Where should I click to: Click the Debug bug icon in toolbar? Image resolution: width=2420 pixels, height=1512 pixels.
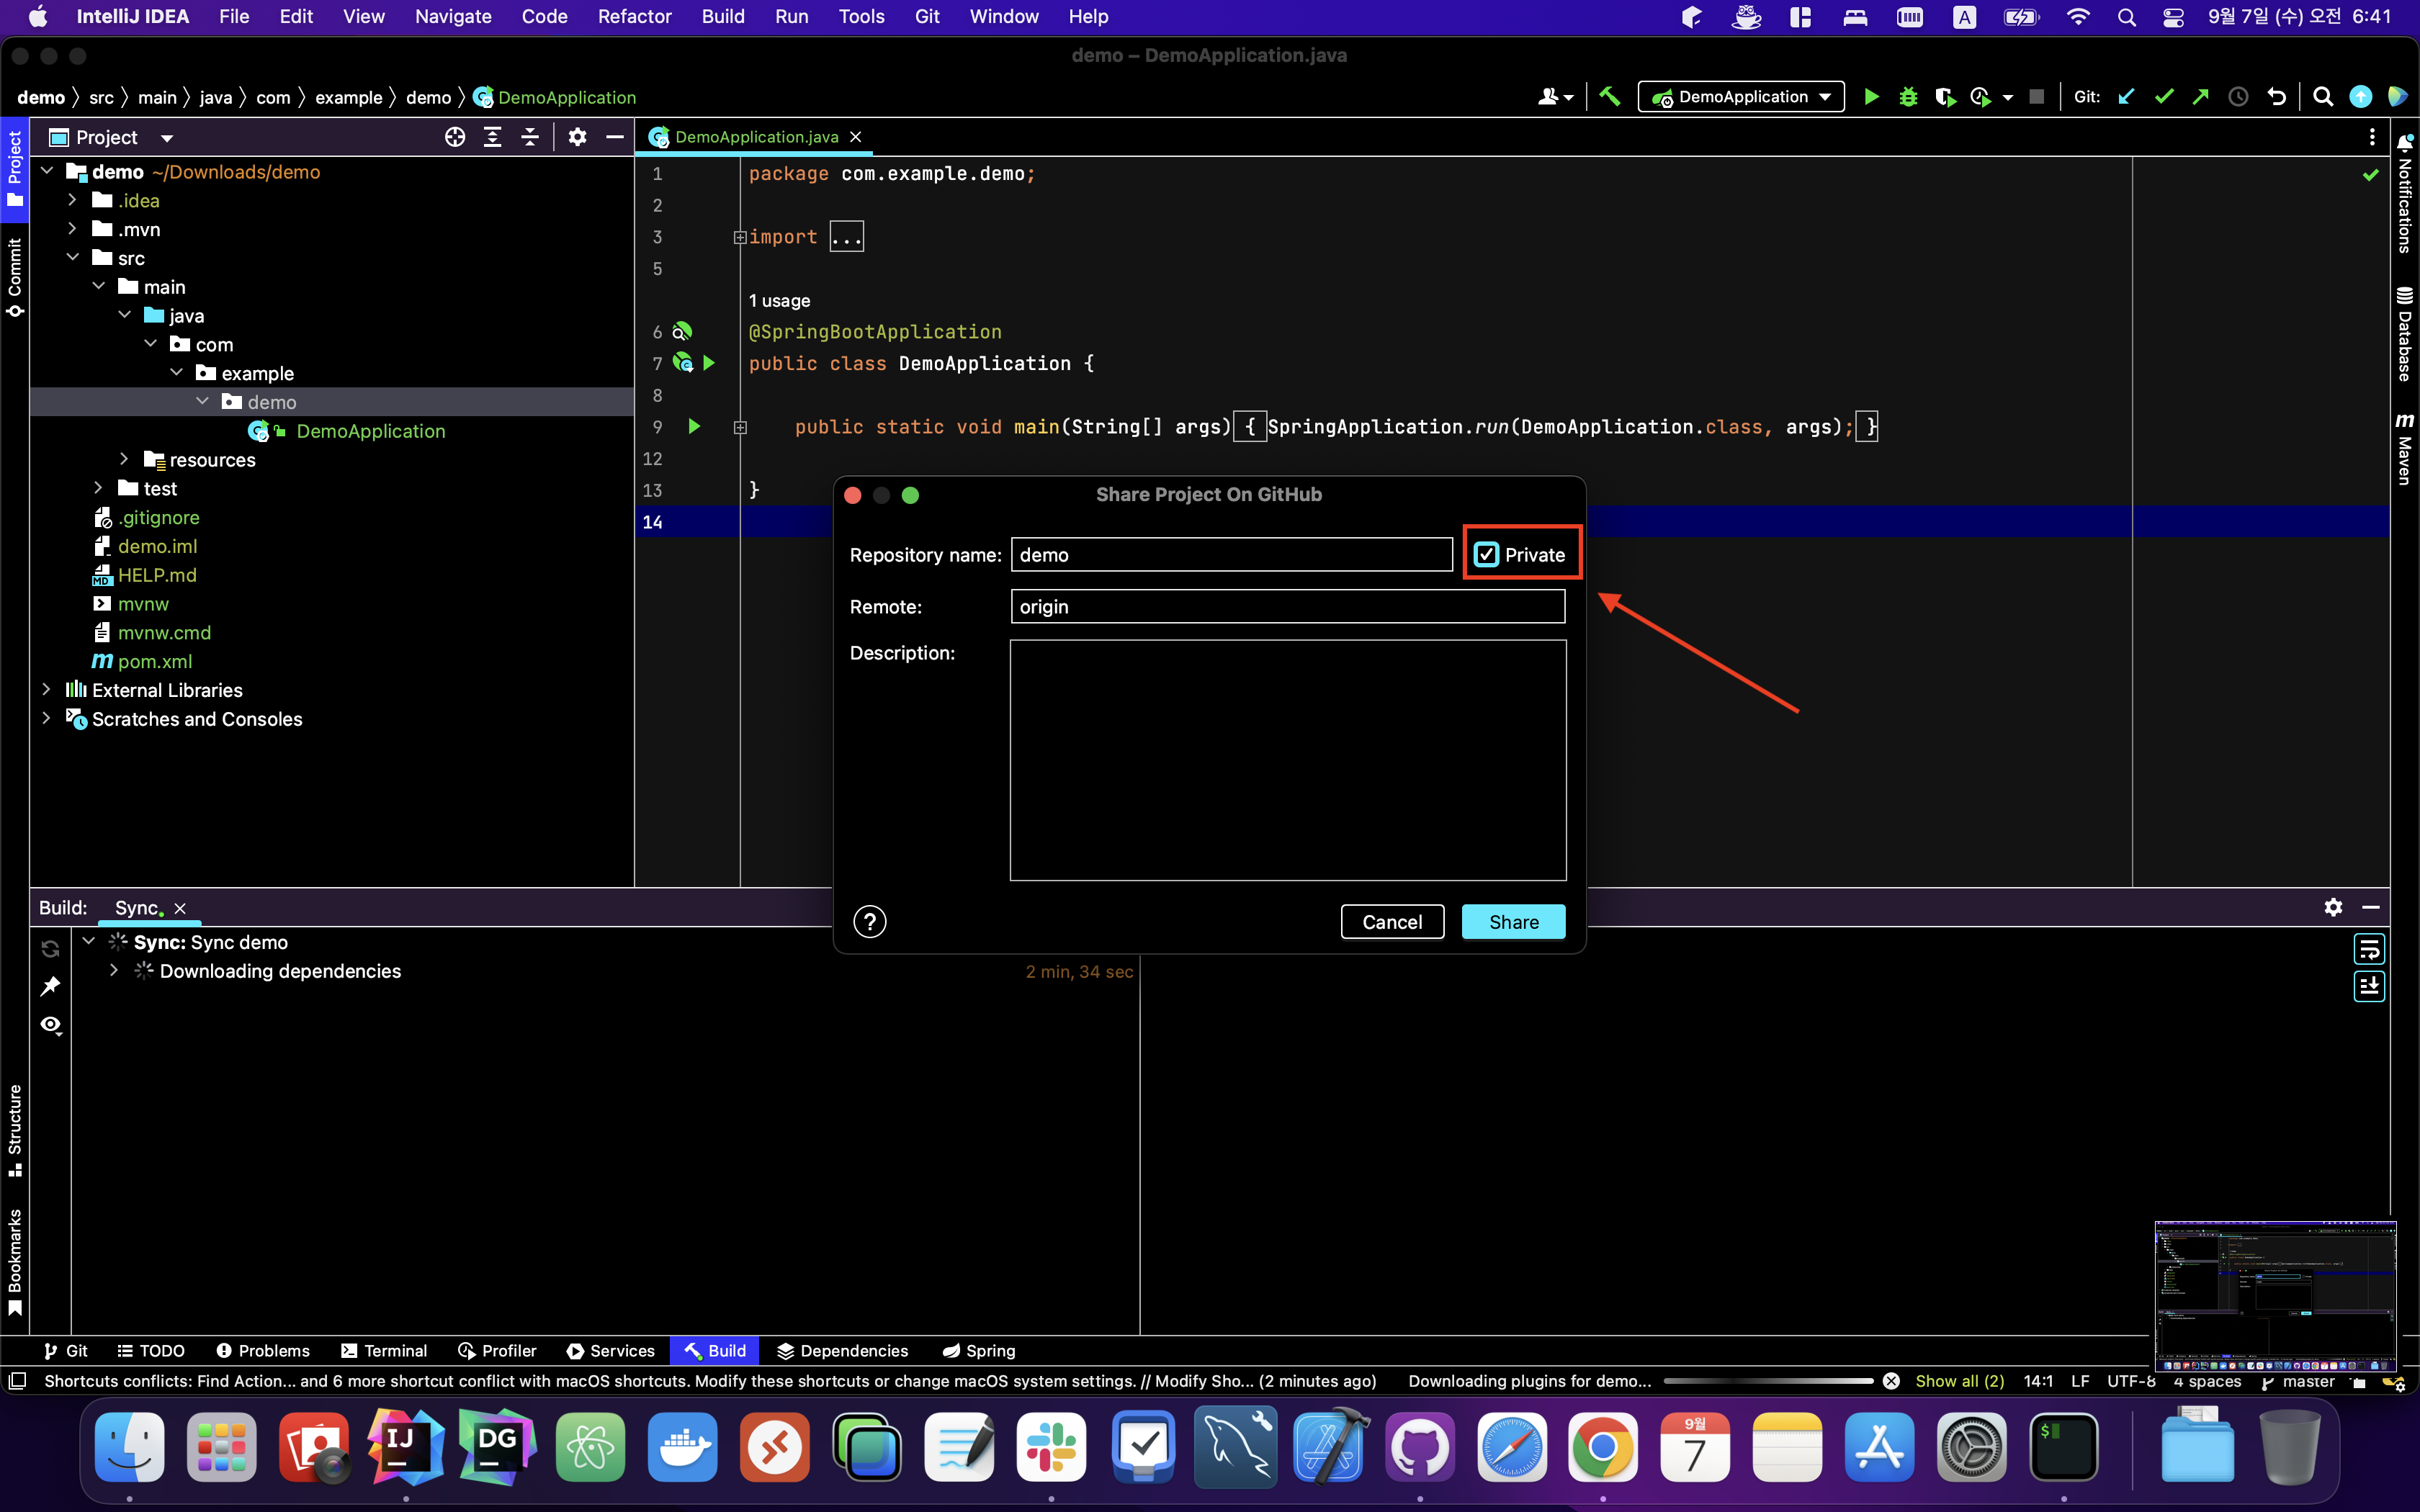(x=1908, y=97)
